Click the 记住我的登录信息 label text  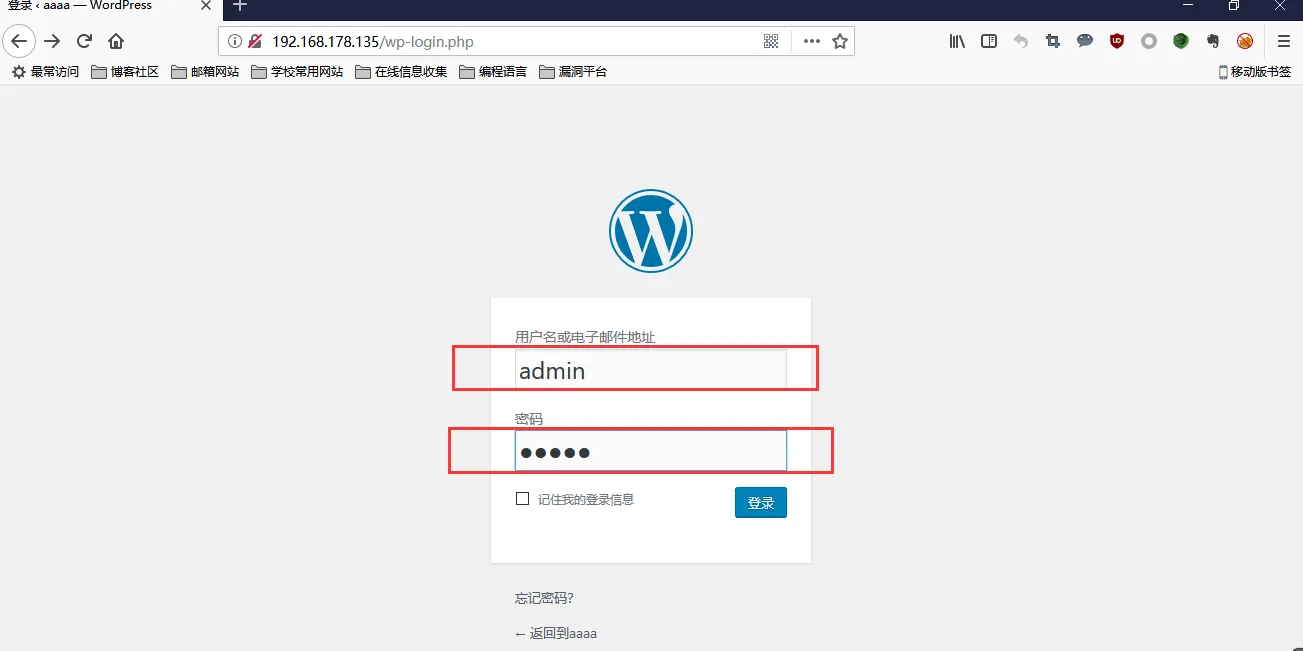[x=586, y=499]
